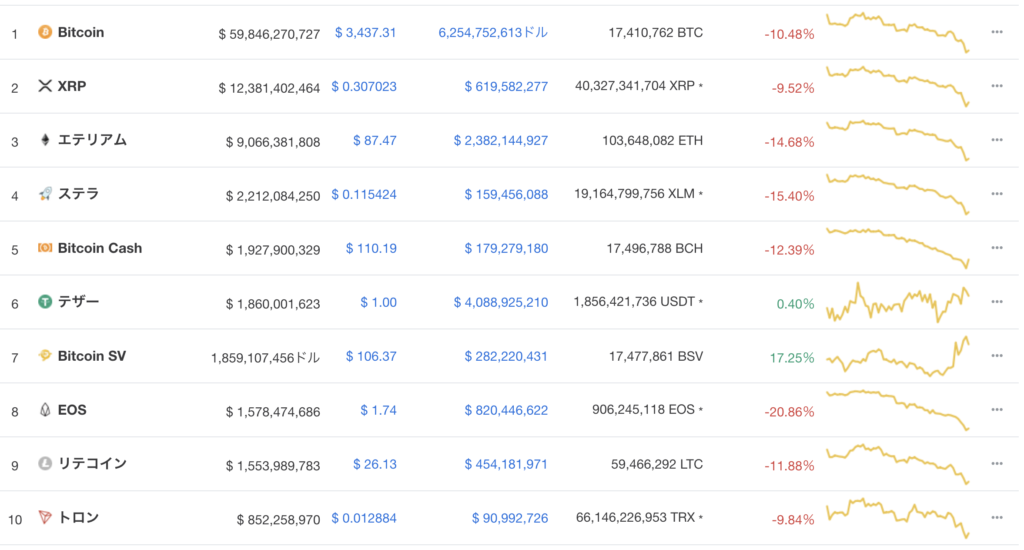
Task: Click the 17.25% change value
Action: click(792, 358)
